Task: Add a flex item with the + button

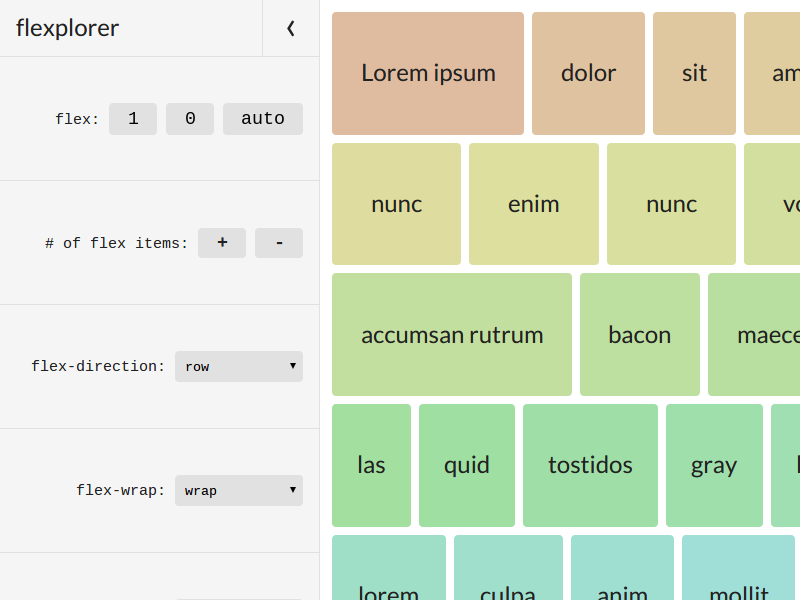Action: coord(222,242)
